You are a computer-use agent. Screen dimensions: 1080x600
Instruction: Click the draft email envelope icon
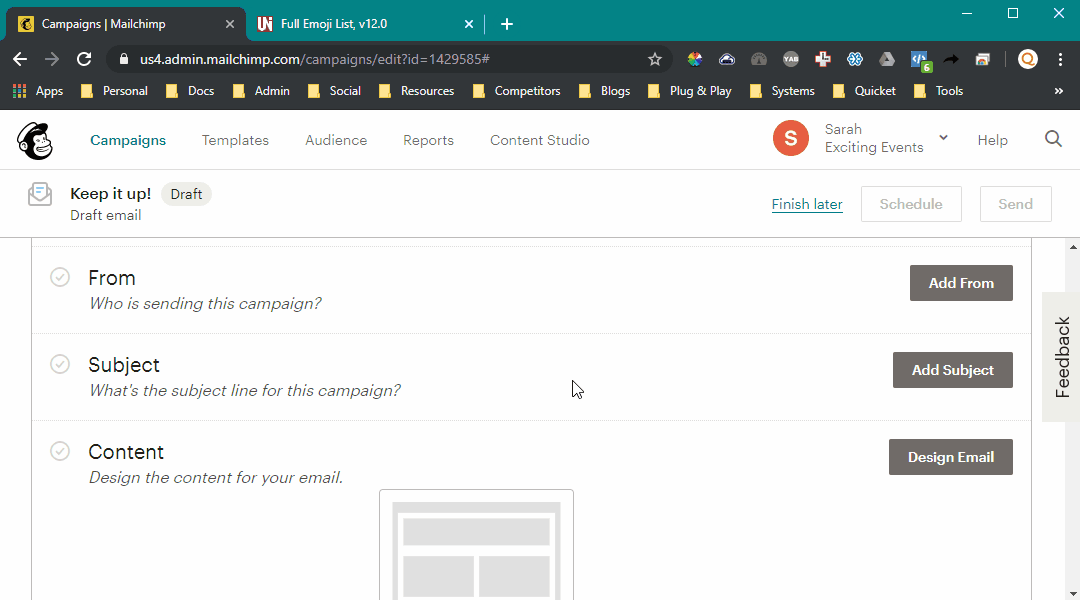(x=40, y=194)
